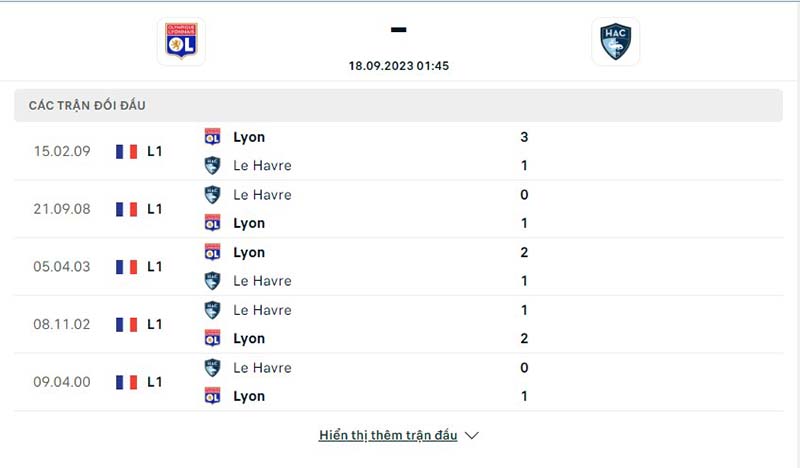Viewport: 800px width, 468px height.
Task: Click the large Le Havre HAC crest in header
Action: (x=615, y=41)
